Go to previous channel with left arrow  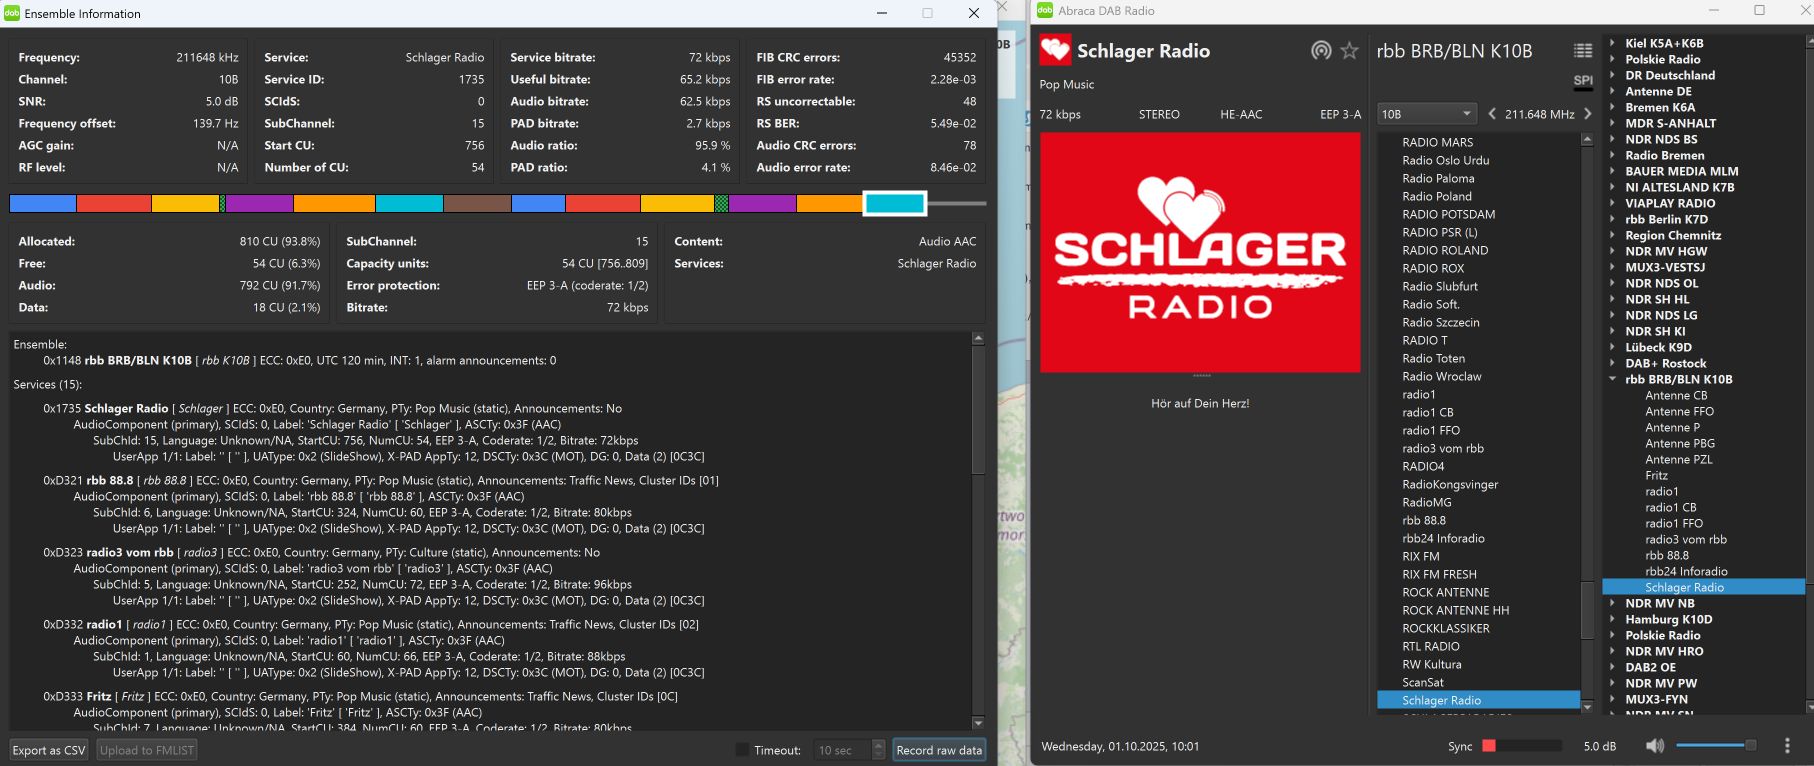point(1492,114)
